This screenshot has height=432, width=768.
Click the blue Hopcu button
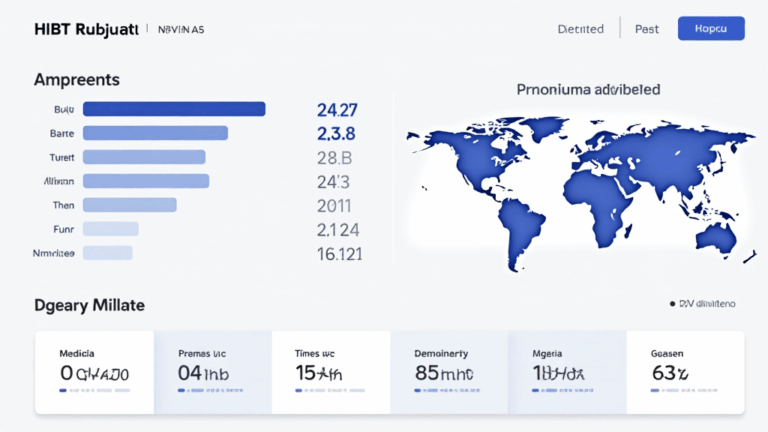click(710, 28)
